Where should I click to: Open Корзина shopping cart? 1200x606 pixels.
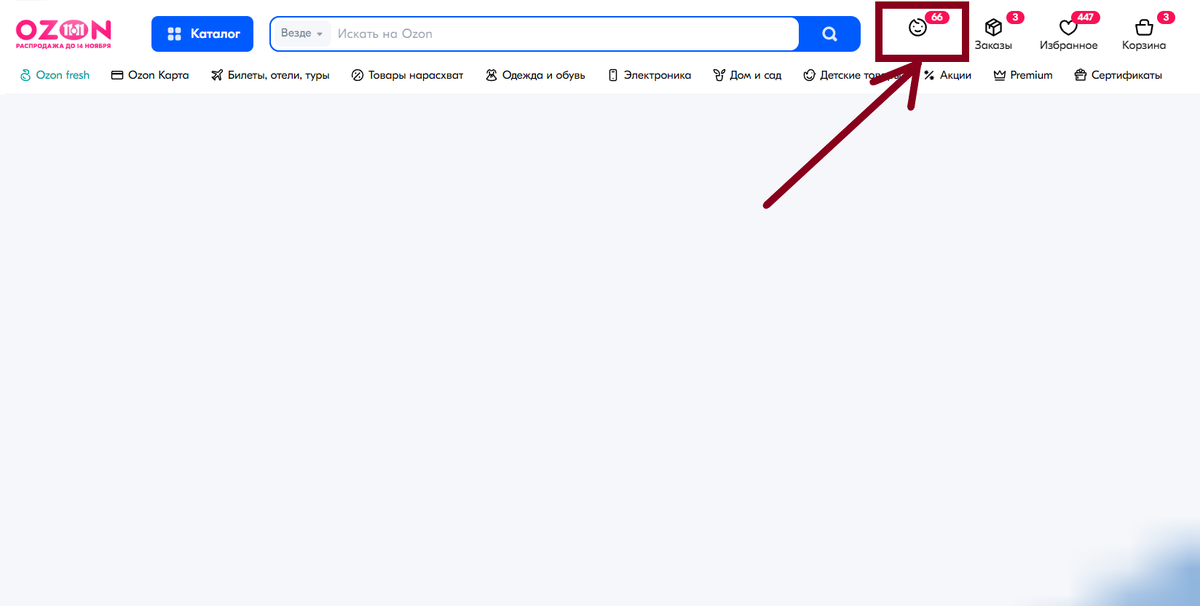tap(1144, 34)
